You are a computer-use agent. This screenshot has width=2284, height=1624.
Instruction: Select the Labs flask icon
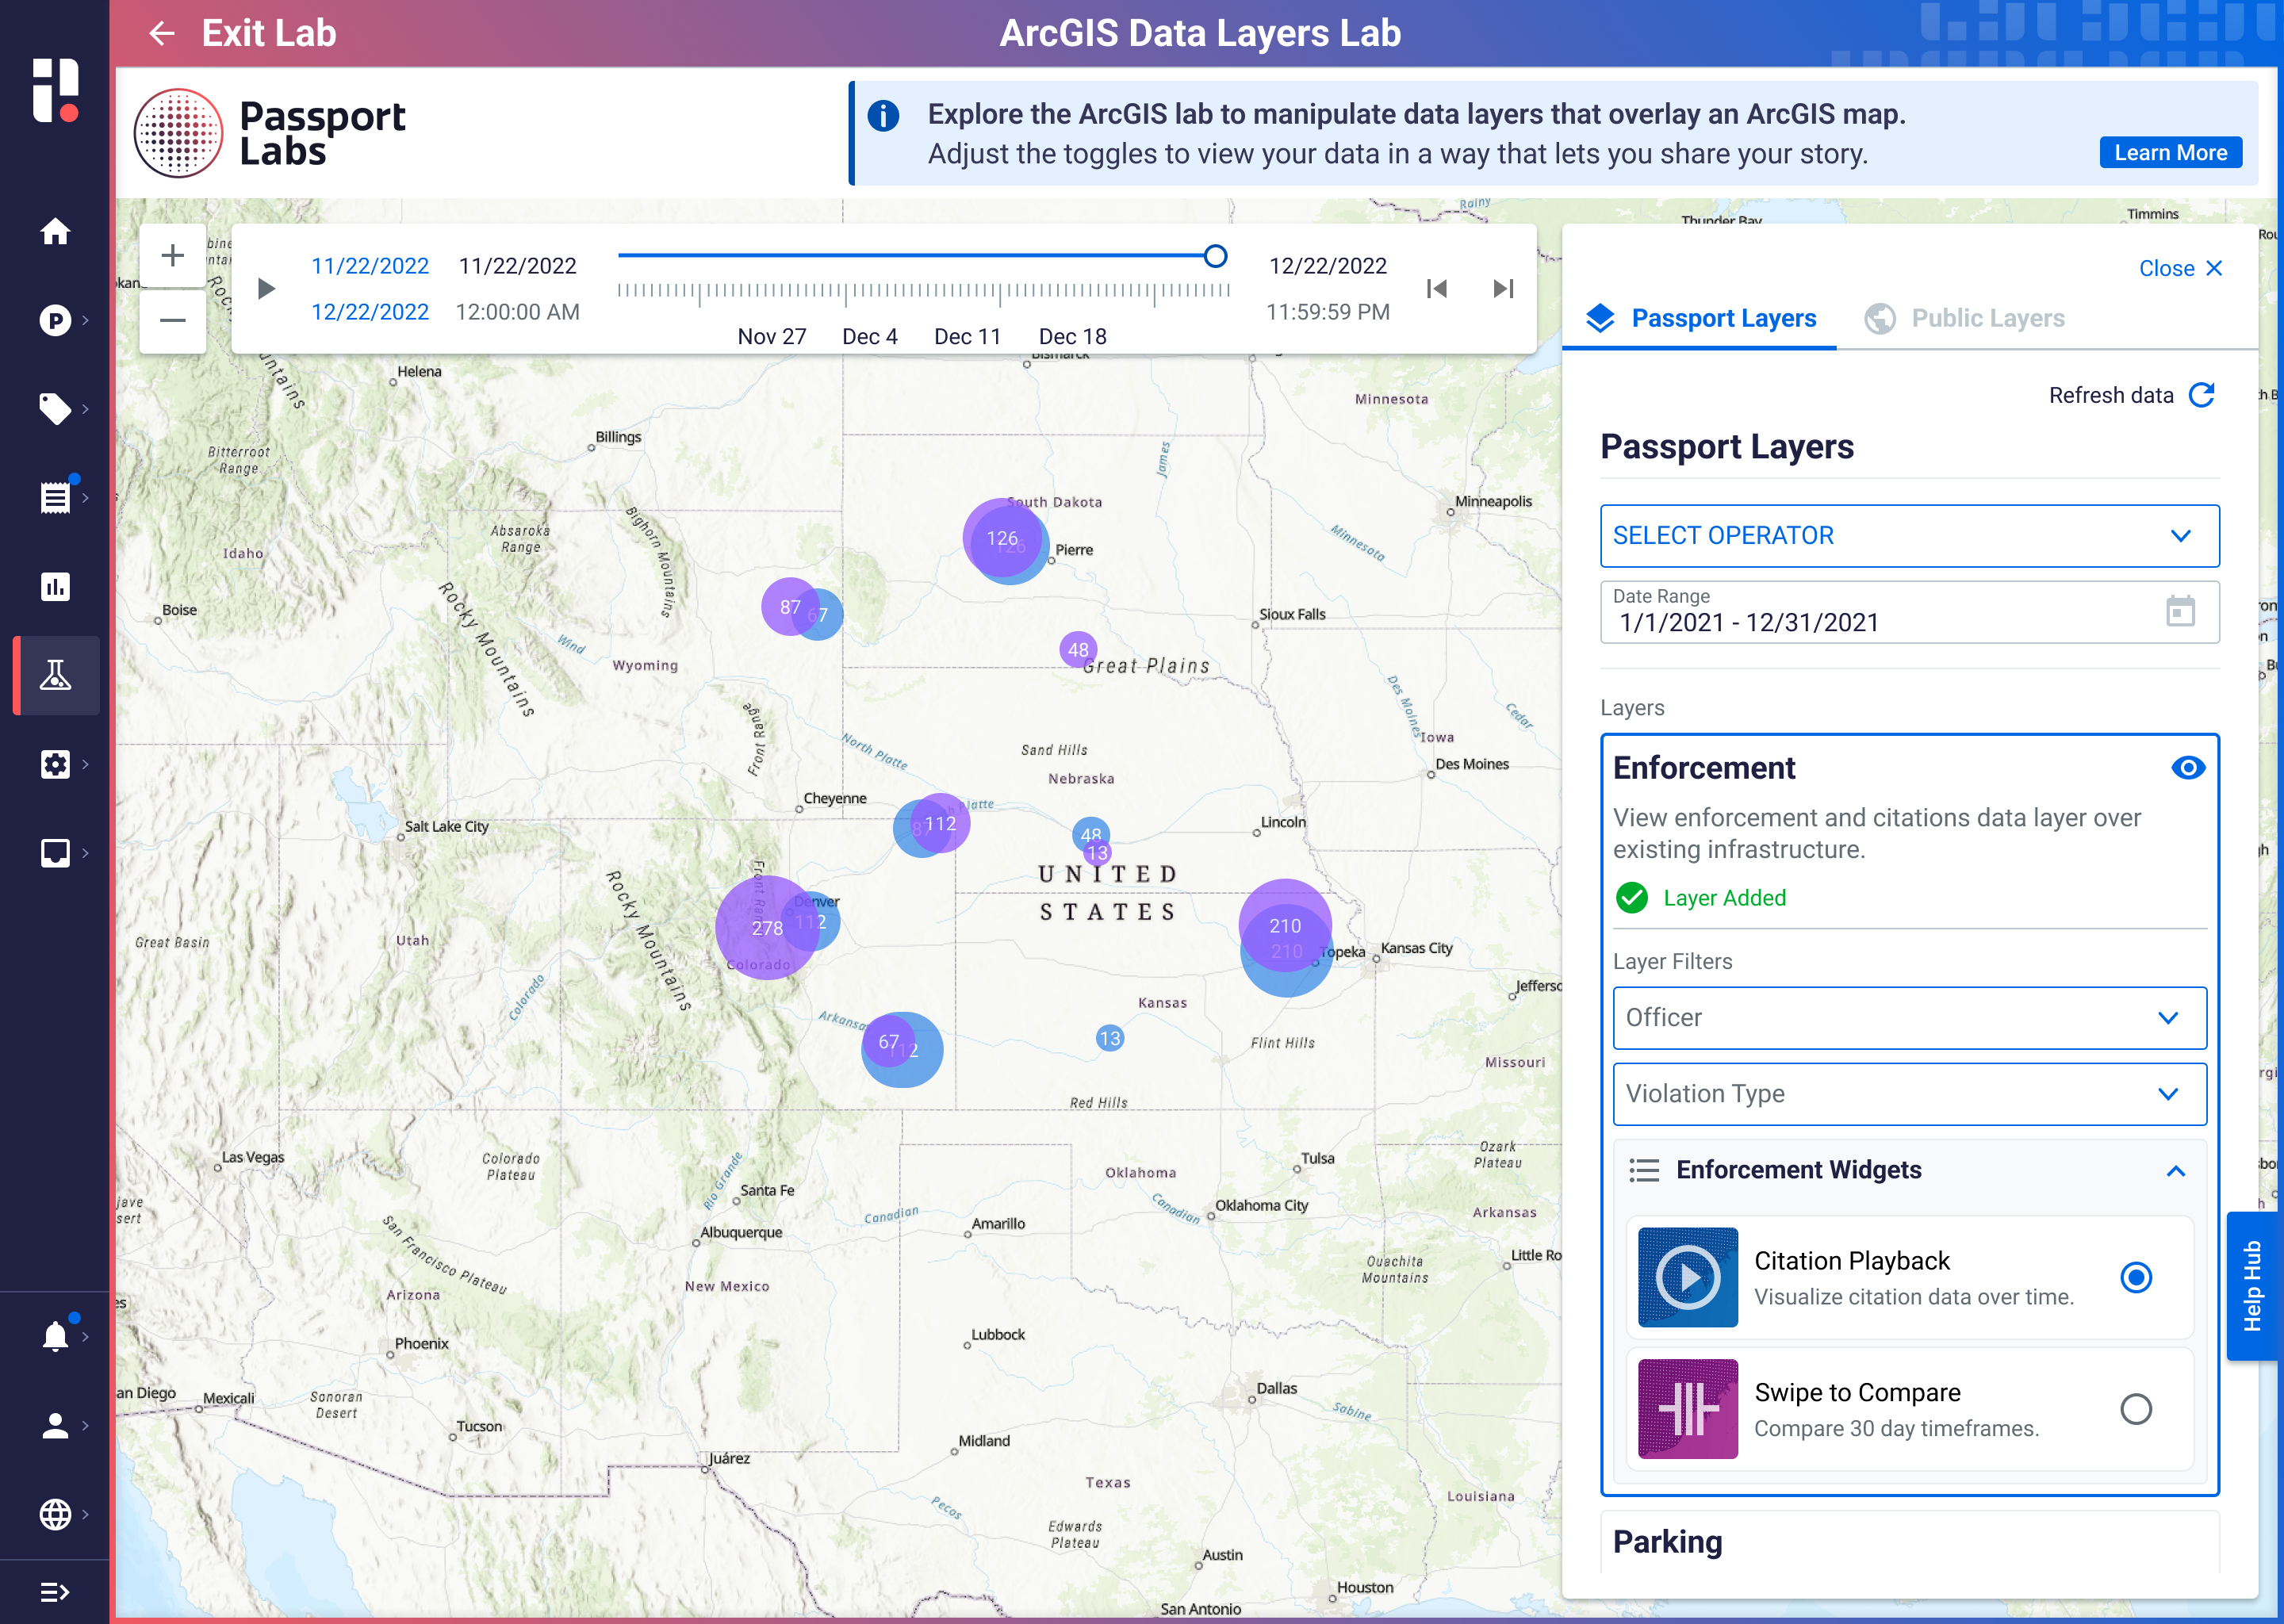[x=55, y=675]
